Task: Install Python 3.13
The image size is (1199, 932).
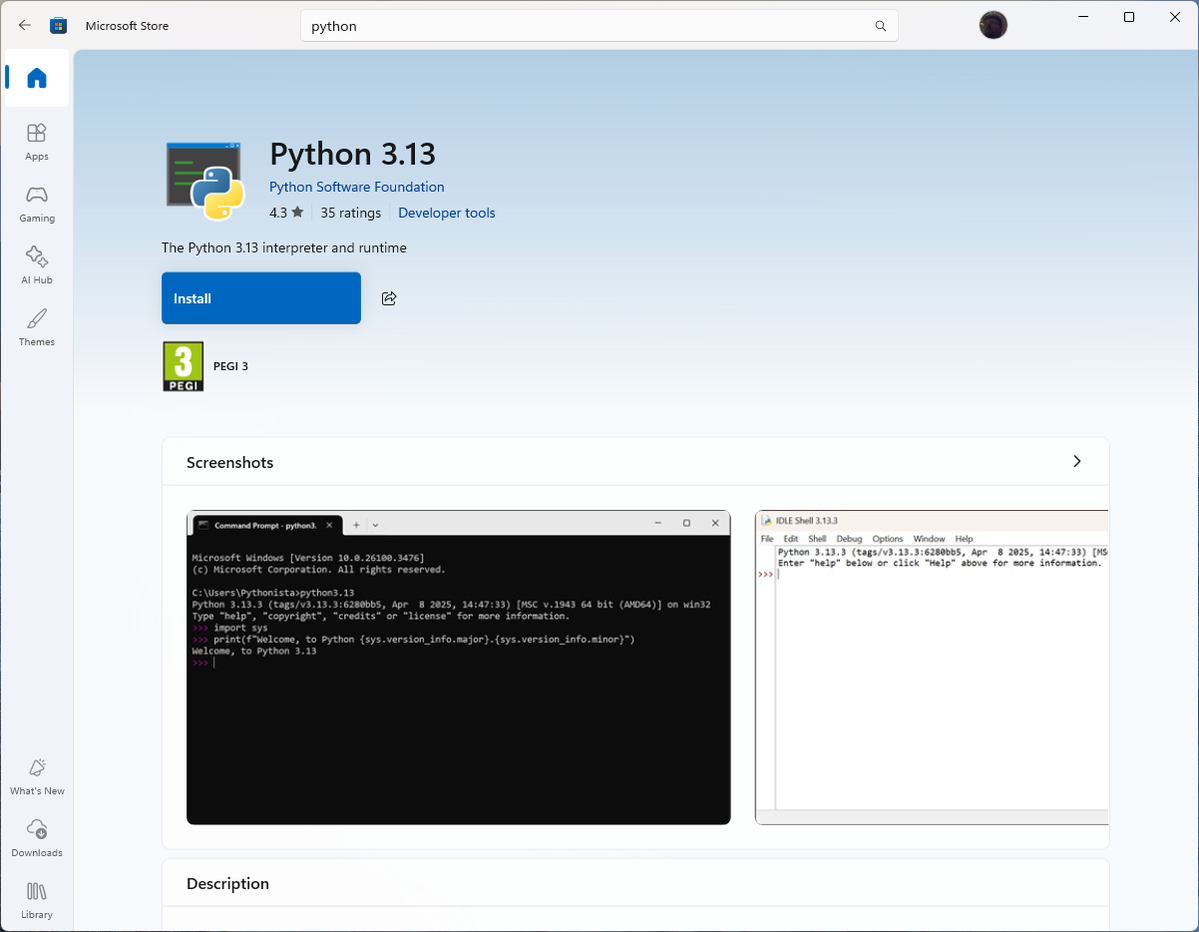Action: tap(261, 298)
